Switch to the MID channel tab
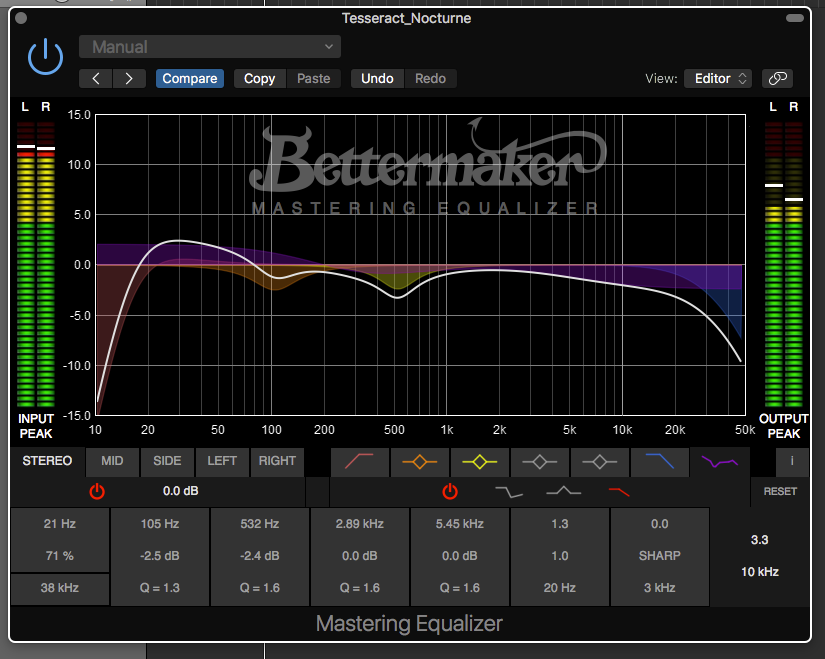The height and width of the screenshot is (659, 825). [x=112, y=461]
